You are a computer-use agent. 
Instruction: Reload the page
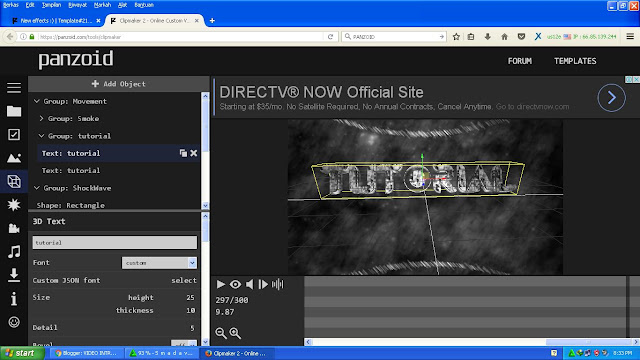(x=330, y=37)
